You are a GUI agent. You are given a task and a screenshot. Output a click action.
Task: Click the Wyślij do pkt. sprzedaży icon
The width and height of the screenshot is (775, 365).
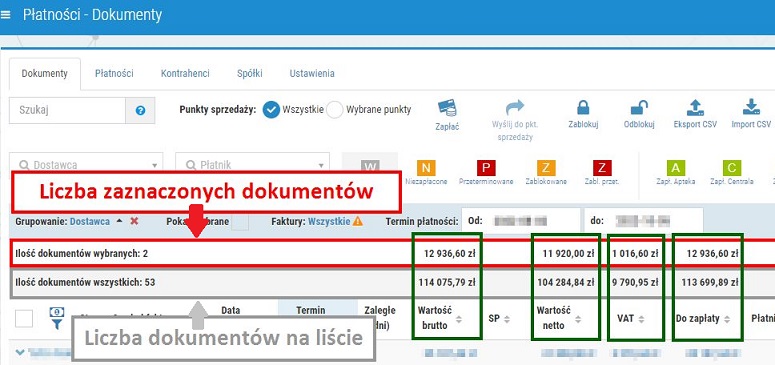coord(515,108)
